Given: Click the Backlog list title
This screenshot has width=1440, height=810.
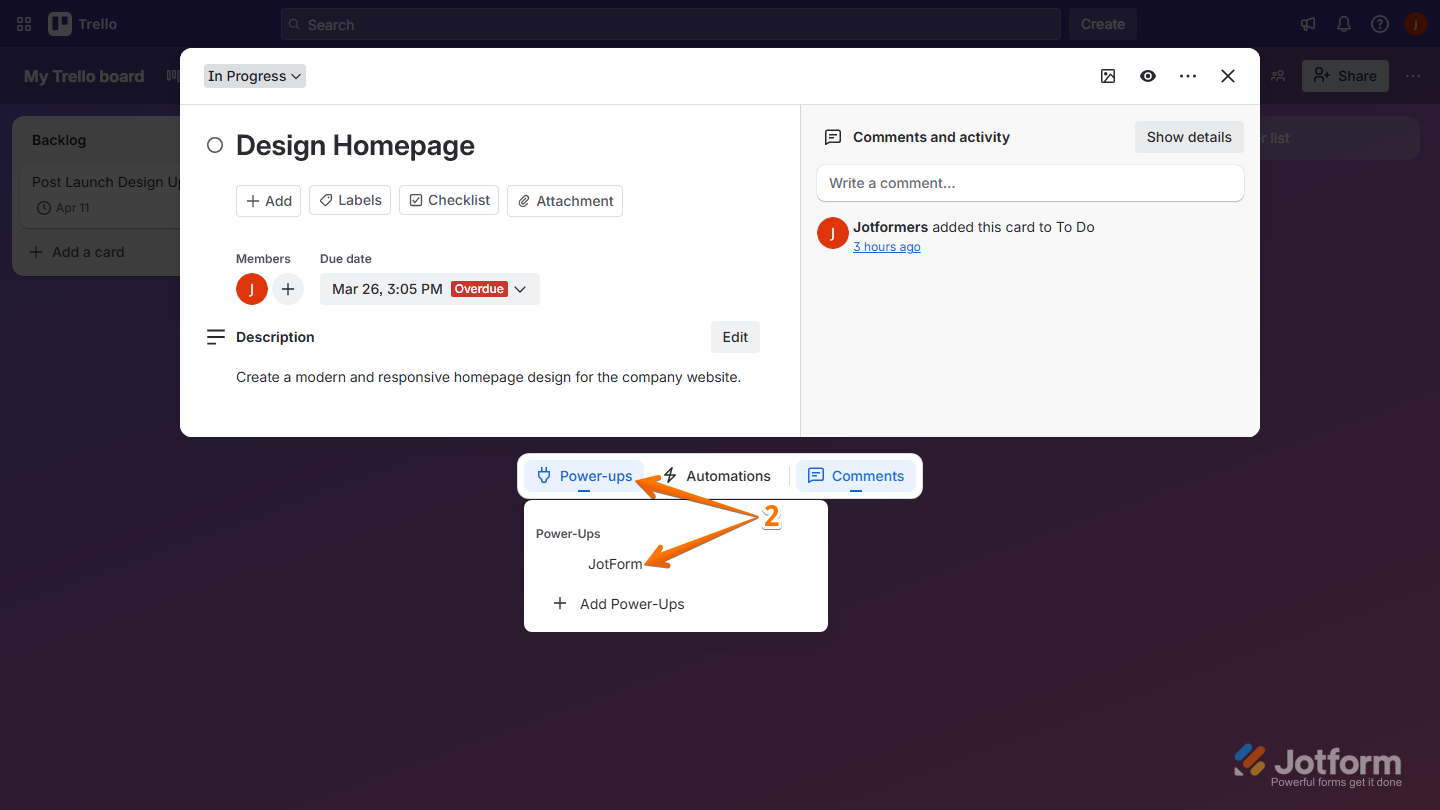Looking at the screenshot, I should (x=59, y=140).
